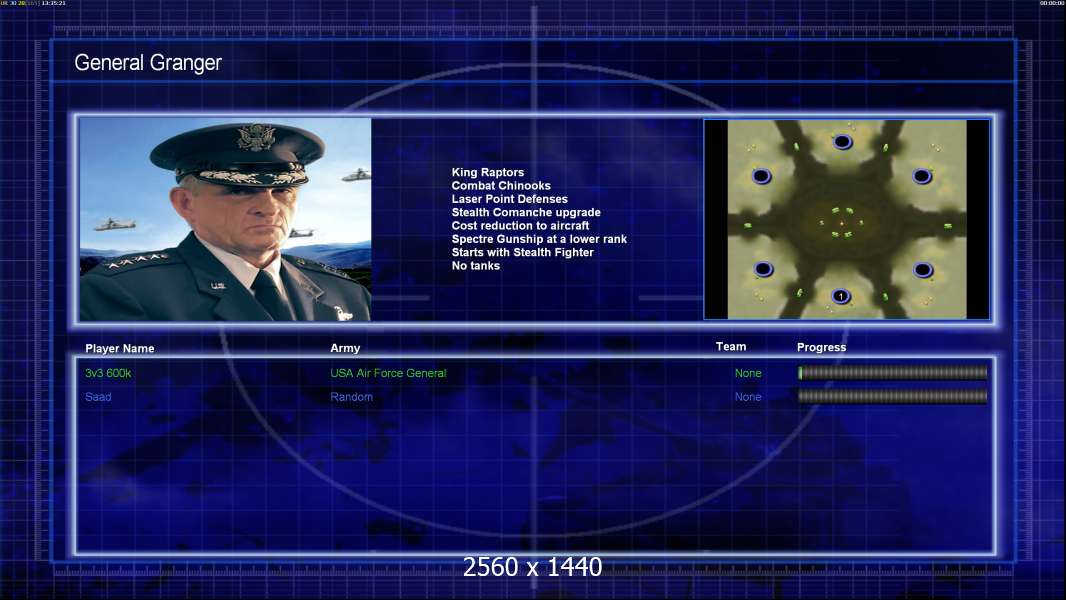This screenshot has height=600, width=1066.
Task: Click the loading progress bar for 3v3 600k
Action: [x=893, y=372]
